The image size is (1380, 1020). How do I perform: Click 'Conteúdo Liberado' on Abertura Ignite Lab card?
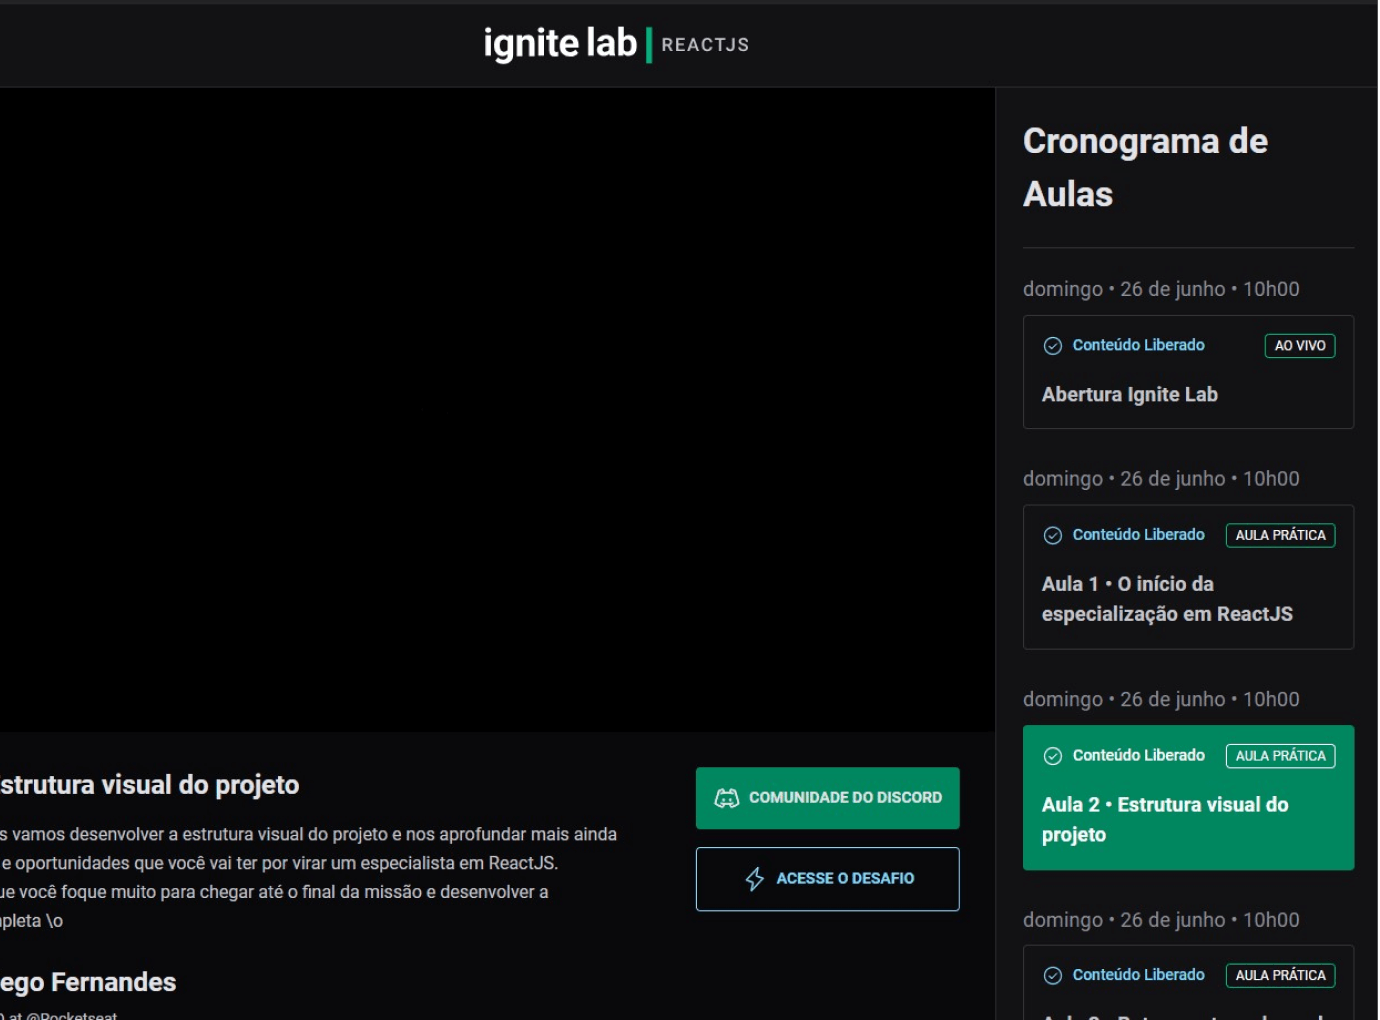pyautogui.click(x=1138, y=345)
